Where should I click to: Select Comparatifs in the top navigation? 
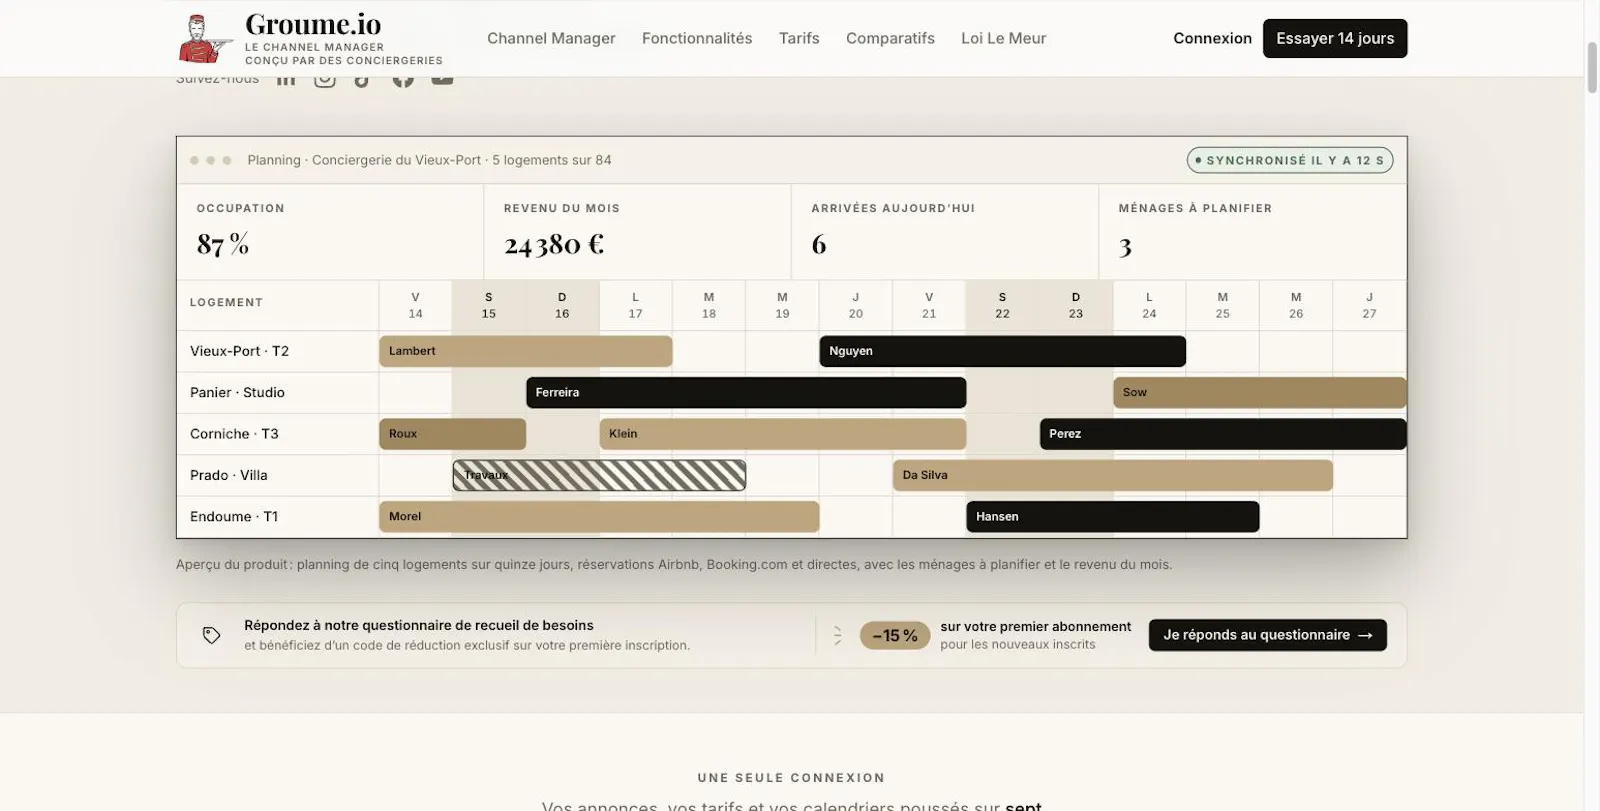point(890,38)
